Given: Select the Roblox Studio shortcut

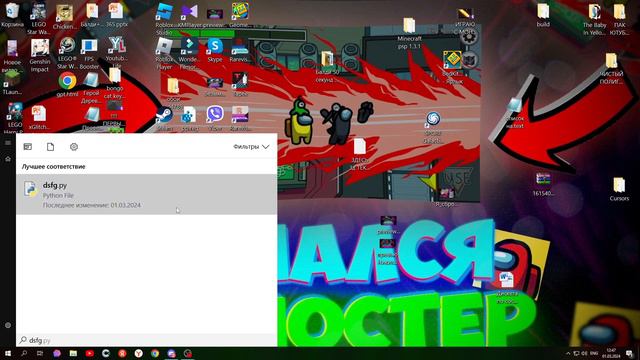Looking at the screenshot, I should click(164, 19).
